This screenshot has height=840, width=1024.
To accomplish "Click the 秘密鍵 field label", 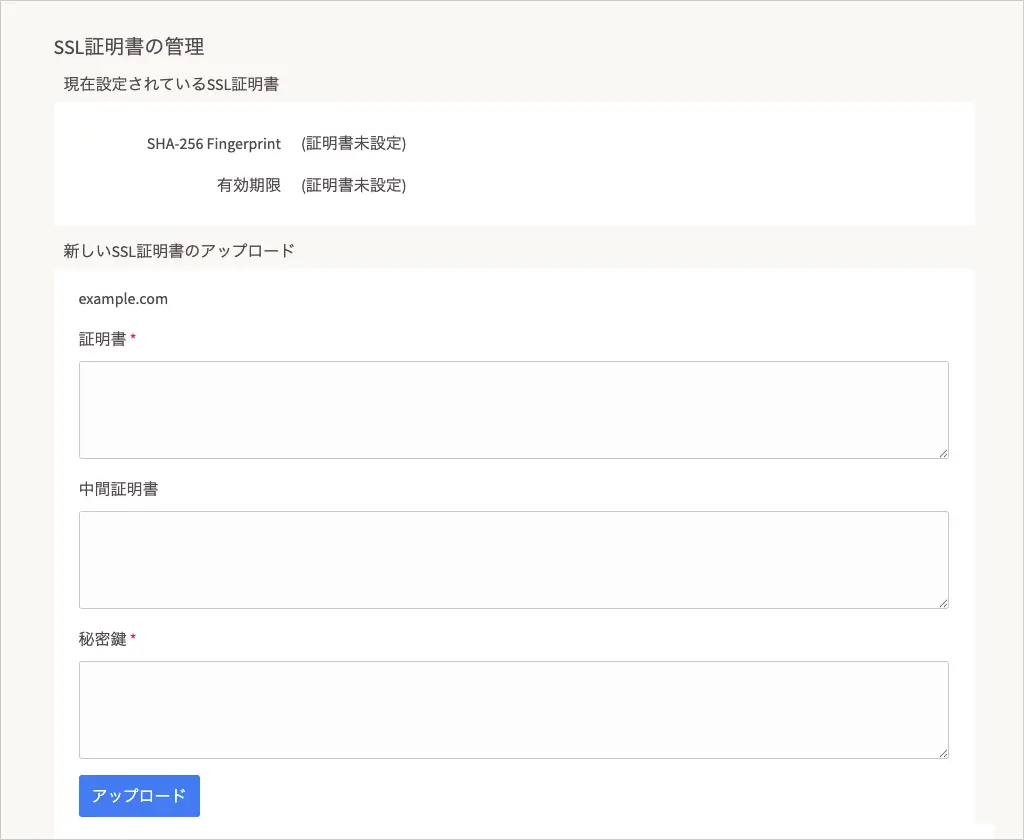I will point(103,639).
